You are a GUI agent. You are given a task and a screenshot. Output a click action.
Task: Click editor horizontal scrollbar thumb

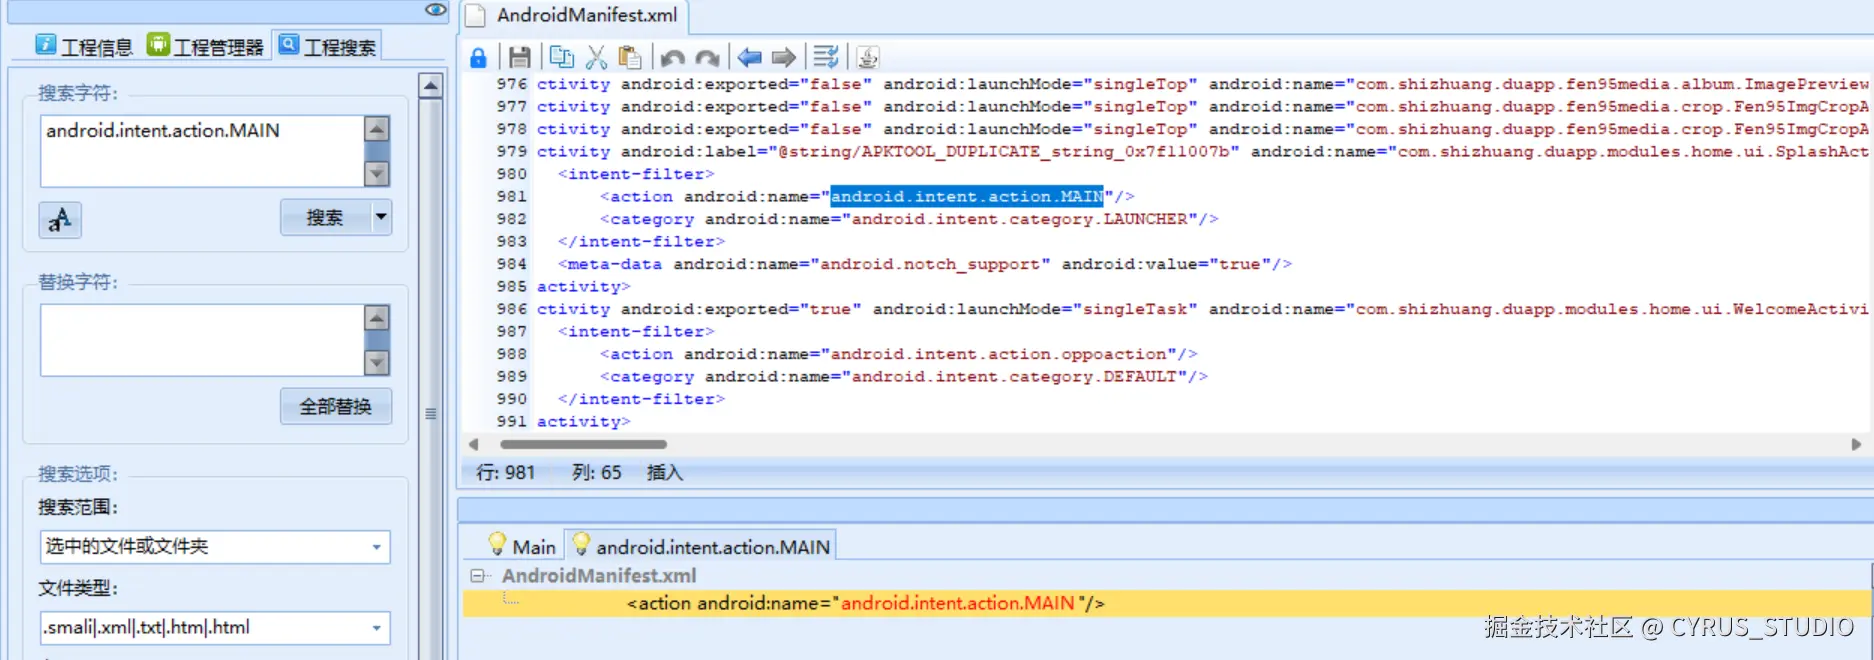point(583,444)
